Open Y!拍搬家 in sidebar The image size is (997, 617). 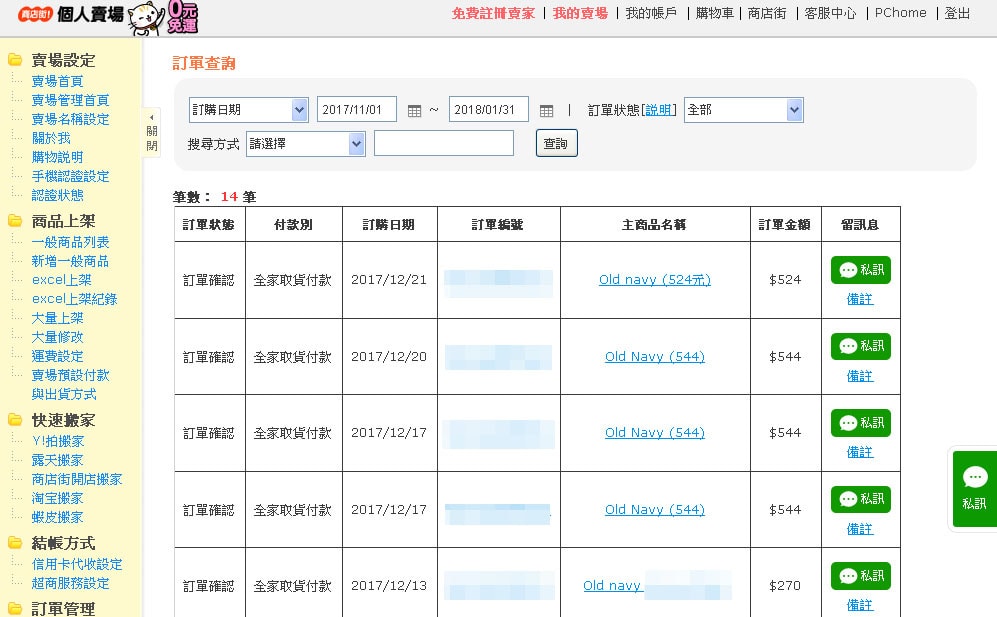coord(58,441)
